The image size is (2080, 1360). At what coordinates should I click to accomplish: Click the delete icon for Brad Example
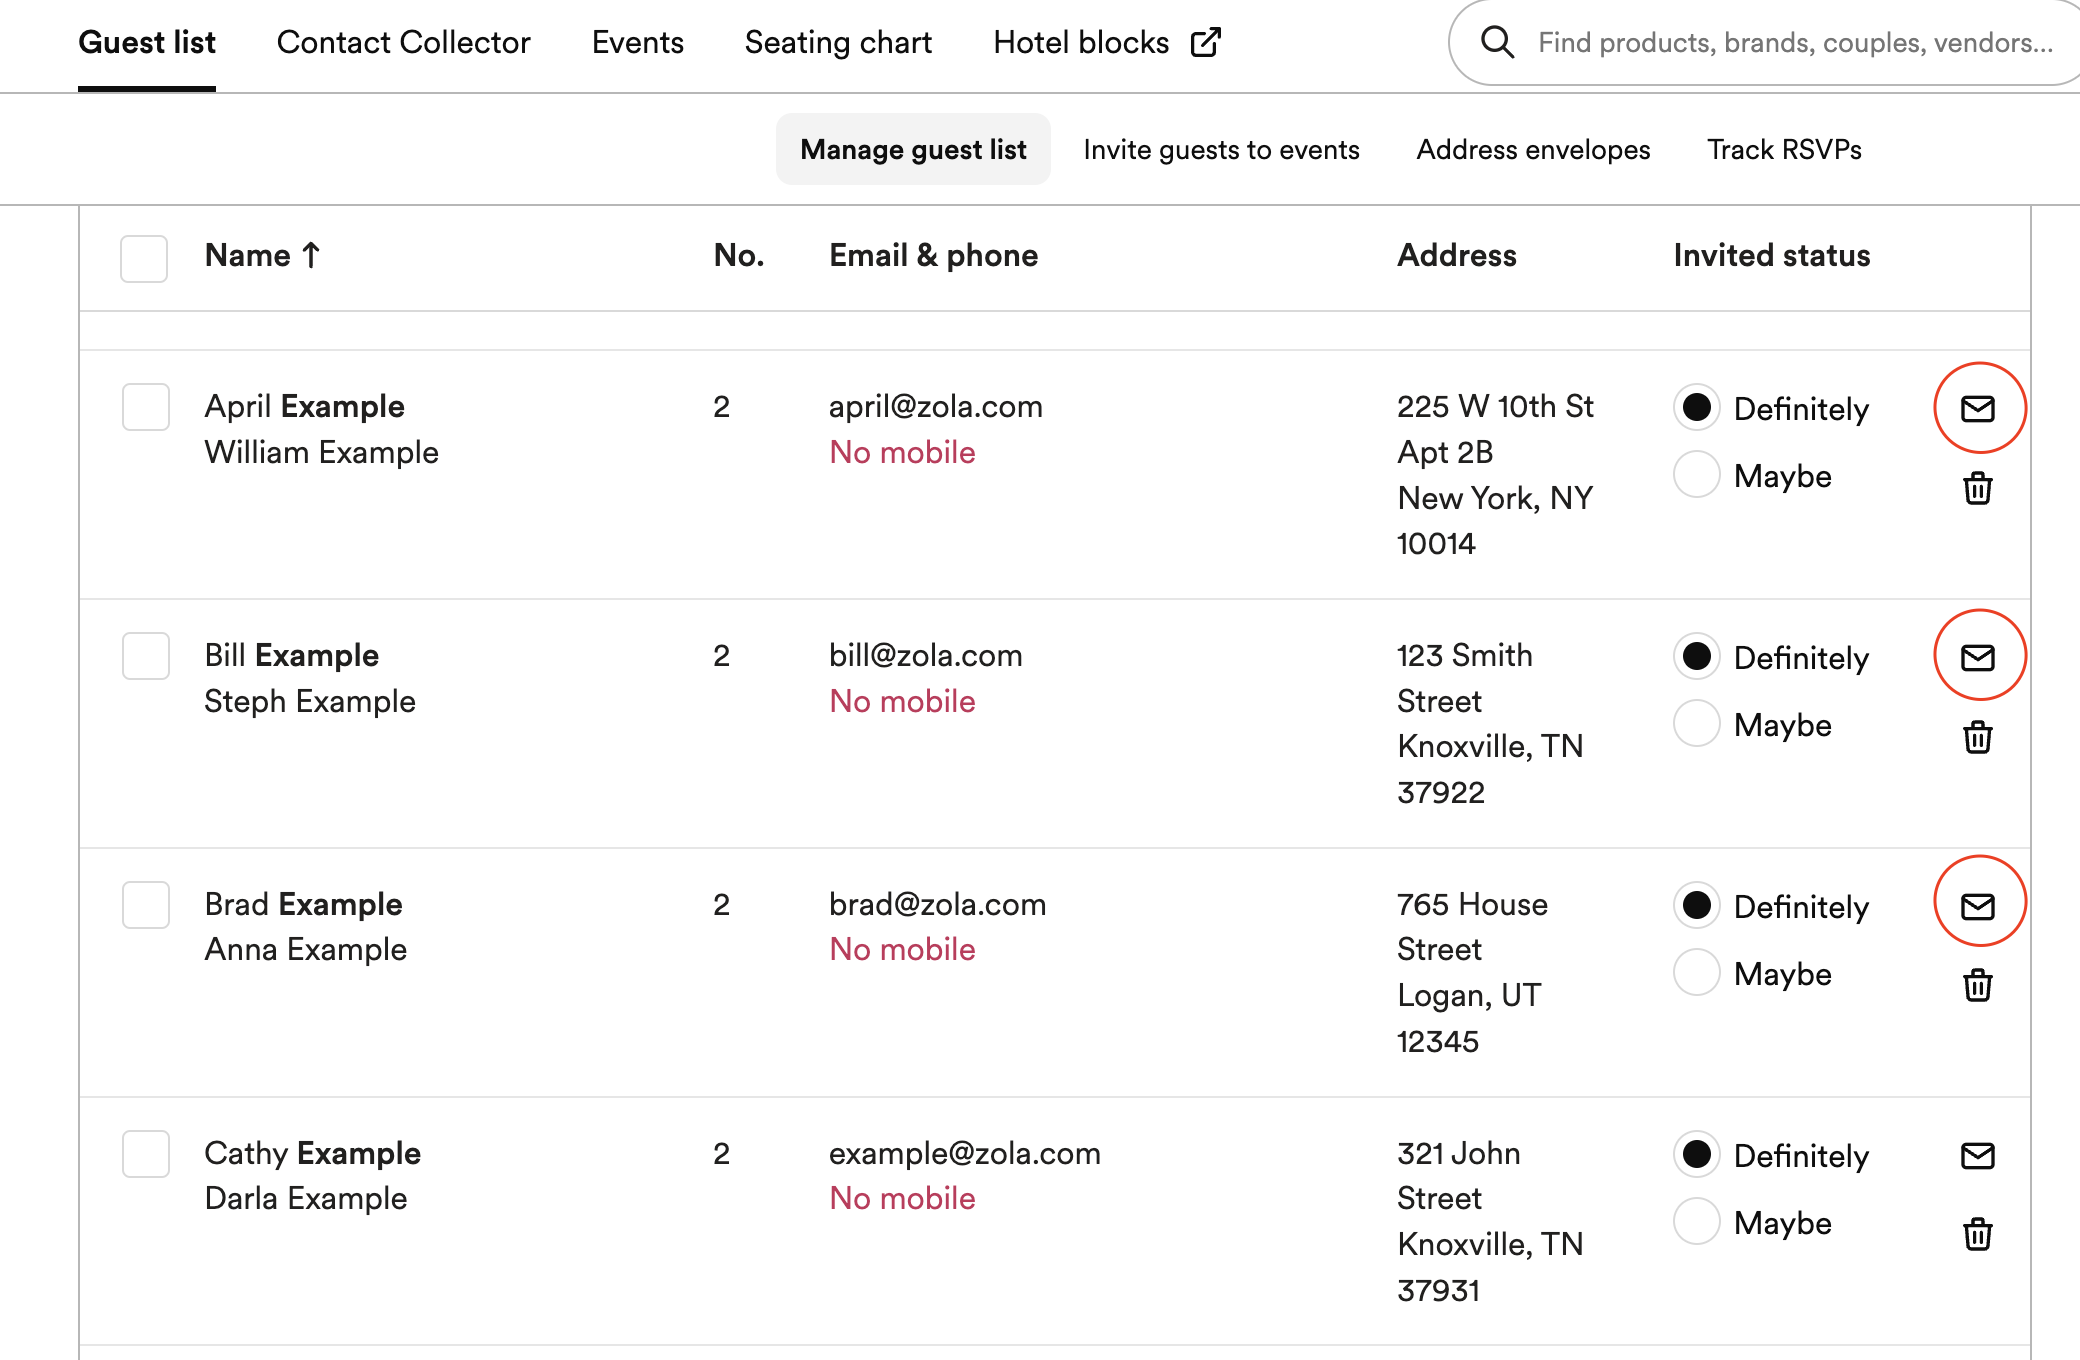click(1977, 984)
